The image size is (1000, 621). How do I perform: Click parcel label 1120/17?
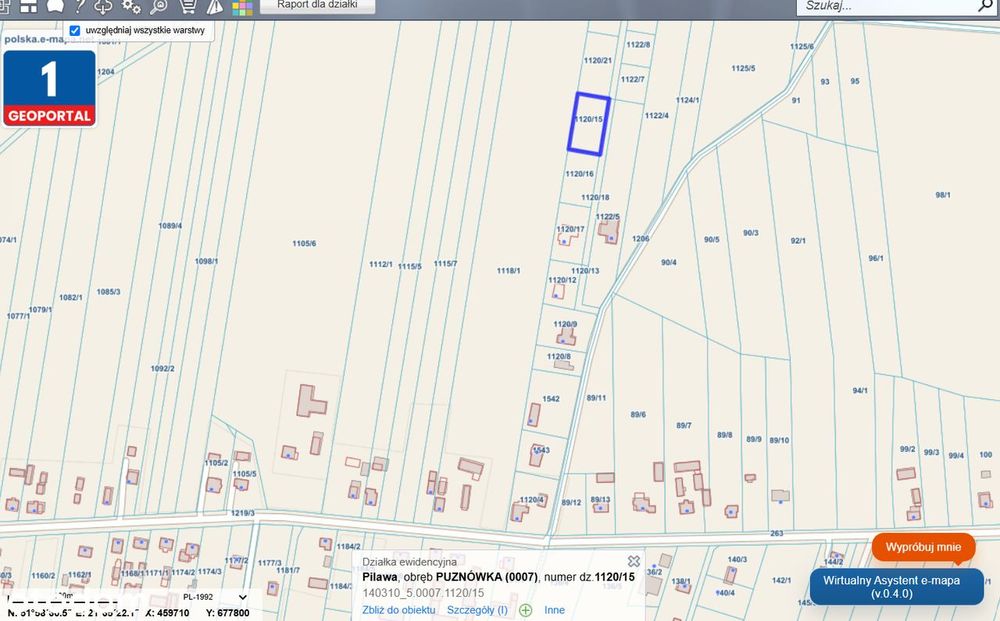pyautogui.click(x=570, y=229)
